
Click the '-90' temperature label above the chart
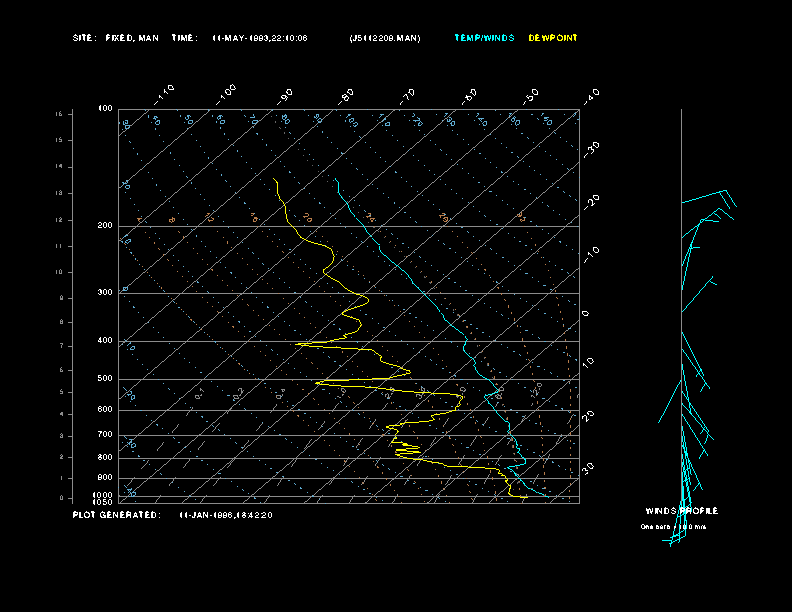(x=285, y=96)
